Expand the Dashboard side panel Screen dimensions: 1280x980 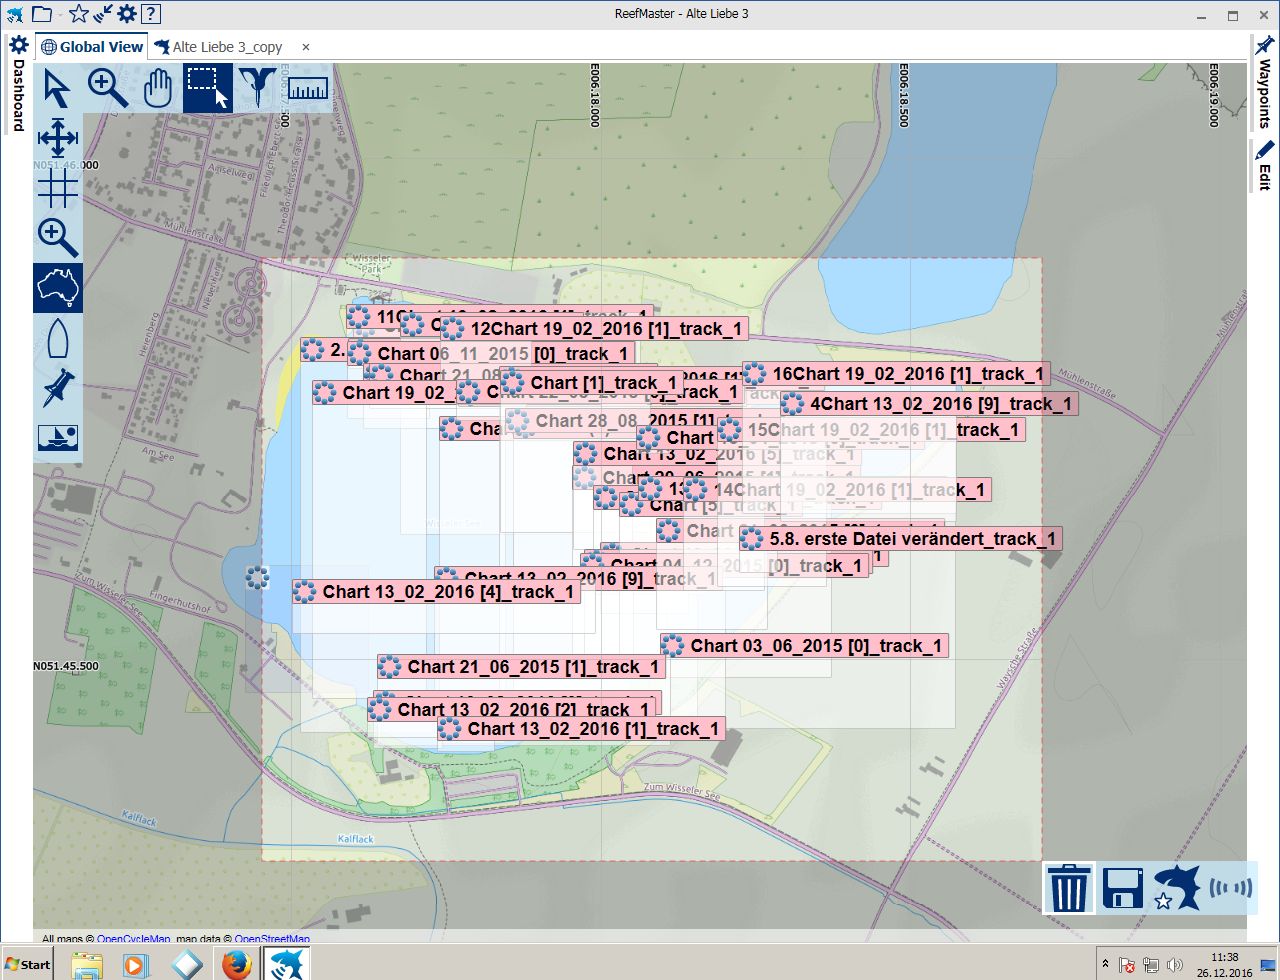click(x=18, y=85)
